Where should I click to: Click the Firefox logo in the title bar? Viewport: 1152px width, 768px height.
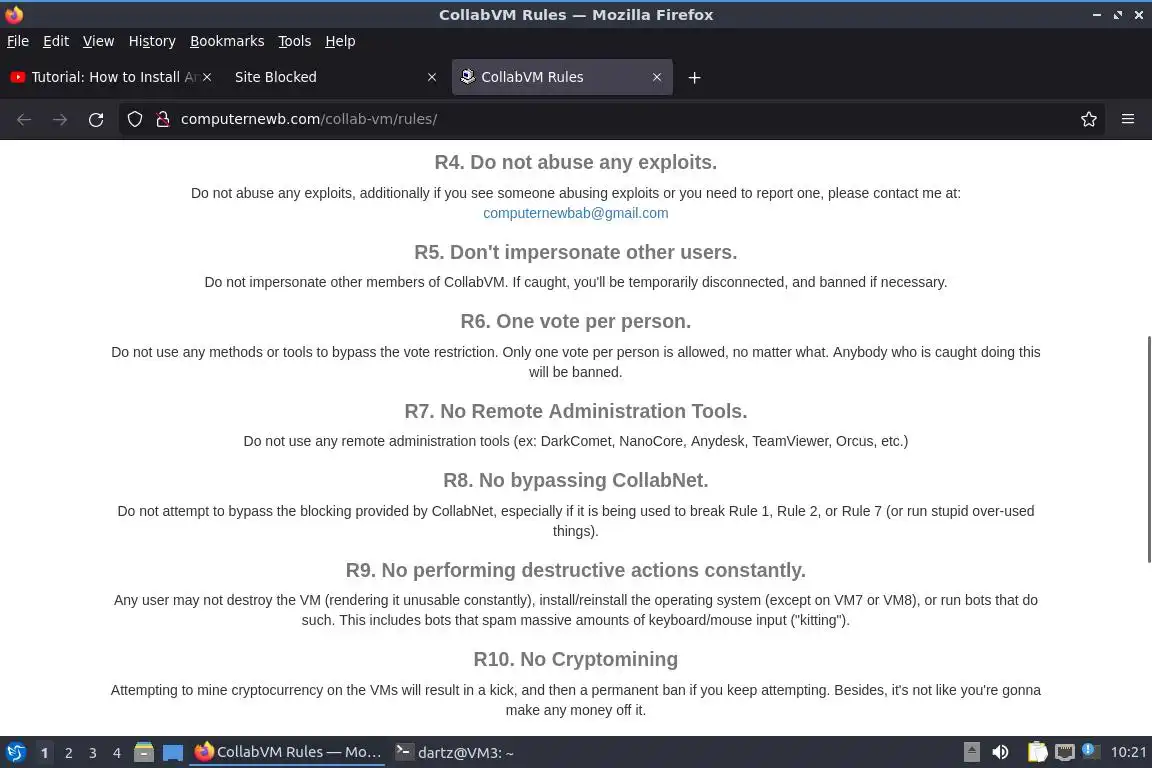[14, 14]
